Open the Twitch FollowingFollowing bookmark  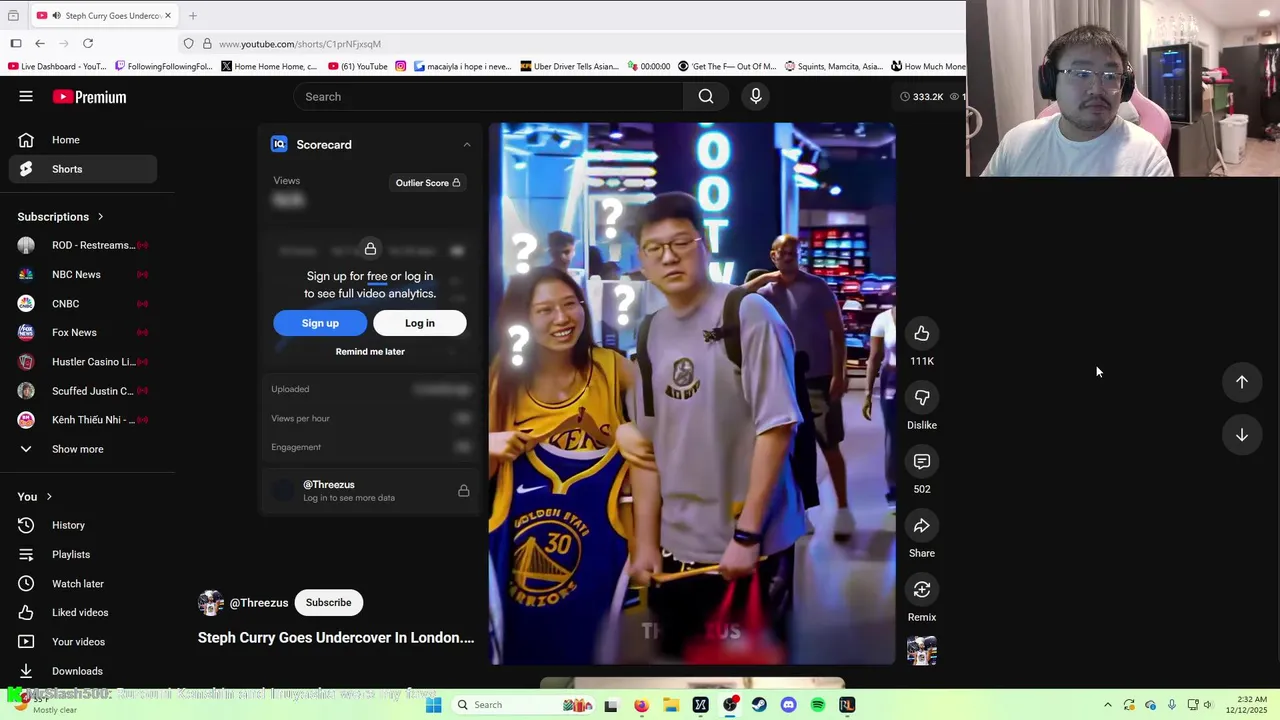(164, 66)
